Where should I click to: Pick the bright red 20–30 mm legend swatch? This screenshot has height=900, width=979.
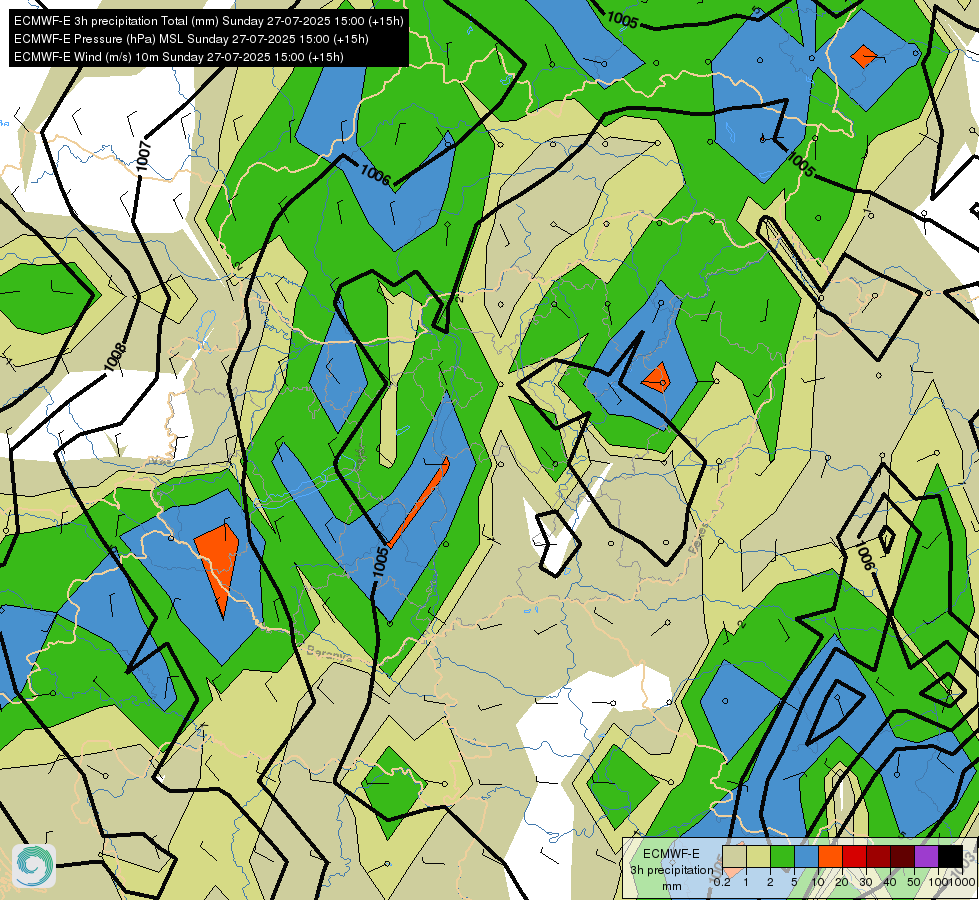pyautogui.click(x=854, y=856)
